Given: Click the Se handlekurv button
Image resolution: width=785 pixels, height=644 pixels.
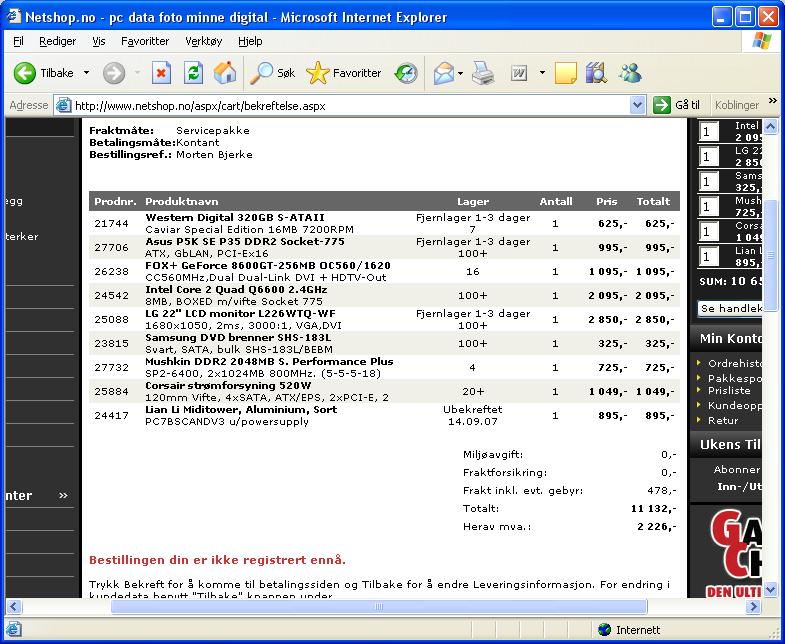Looking at the screenshot, I should 729,308.
